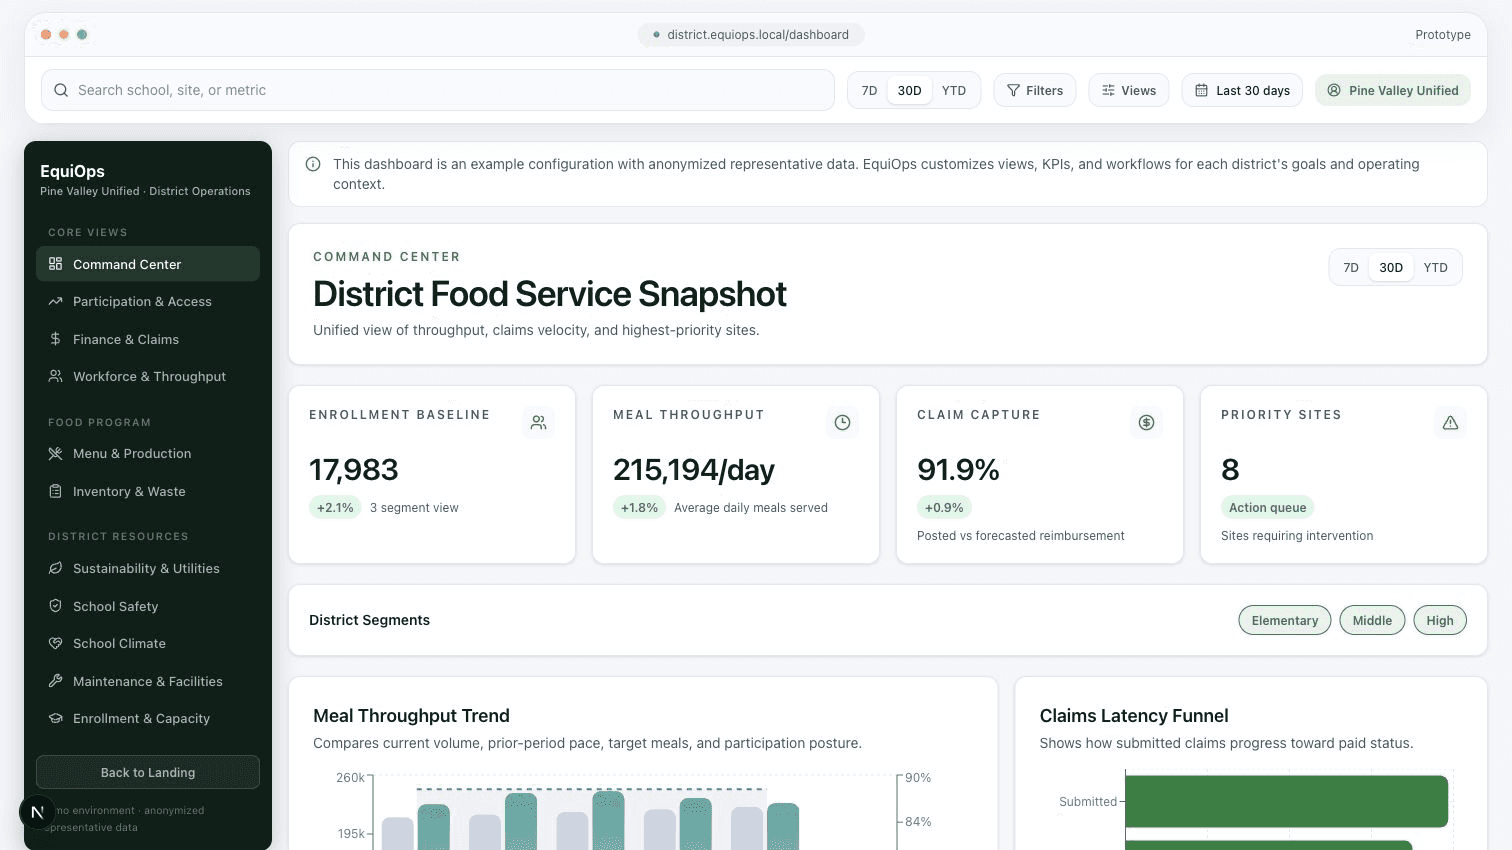
Task: Open Sustainability & Utilities page
Action: point(148,568)
